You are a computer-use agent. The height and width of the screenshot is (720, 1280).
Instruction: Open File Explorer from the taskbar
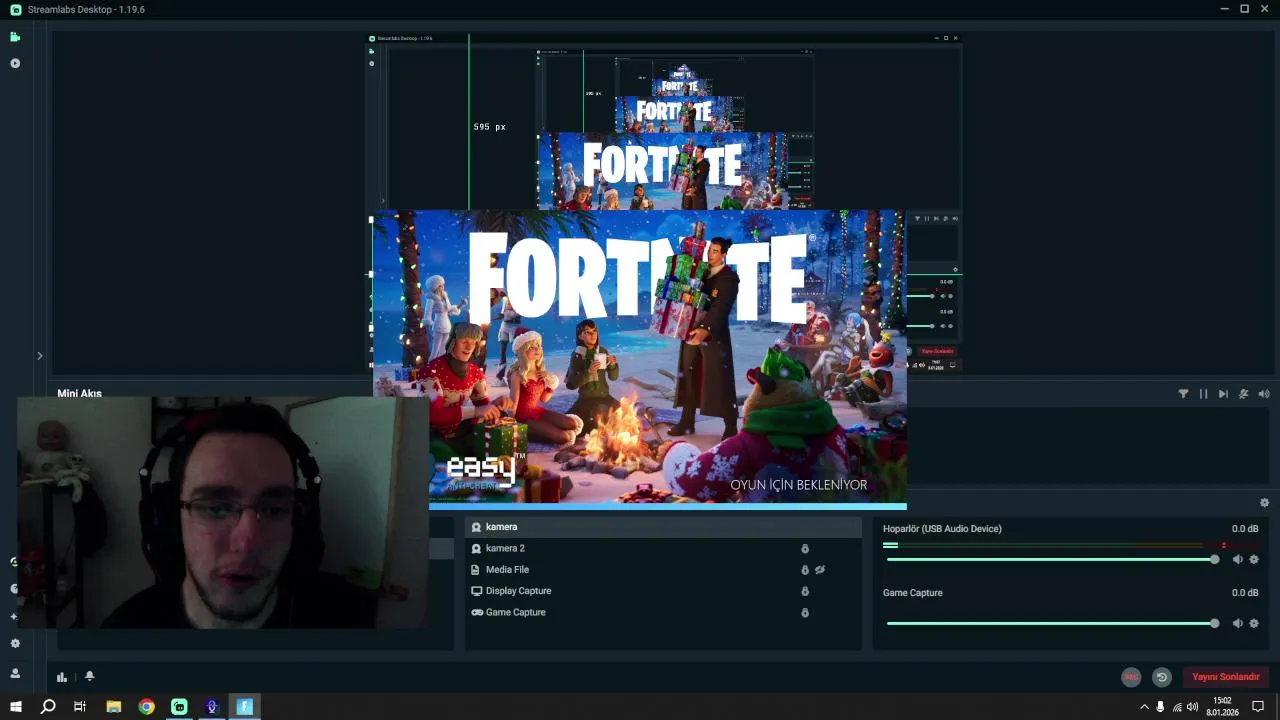[x=114, y=707]
